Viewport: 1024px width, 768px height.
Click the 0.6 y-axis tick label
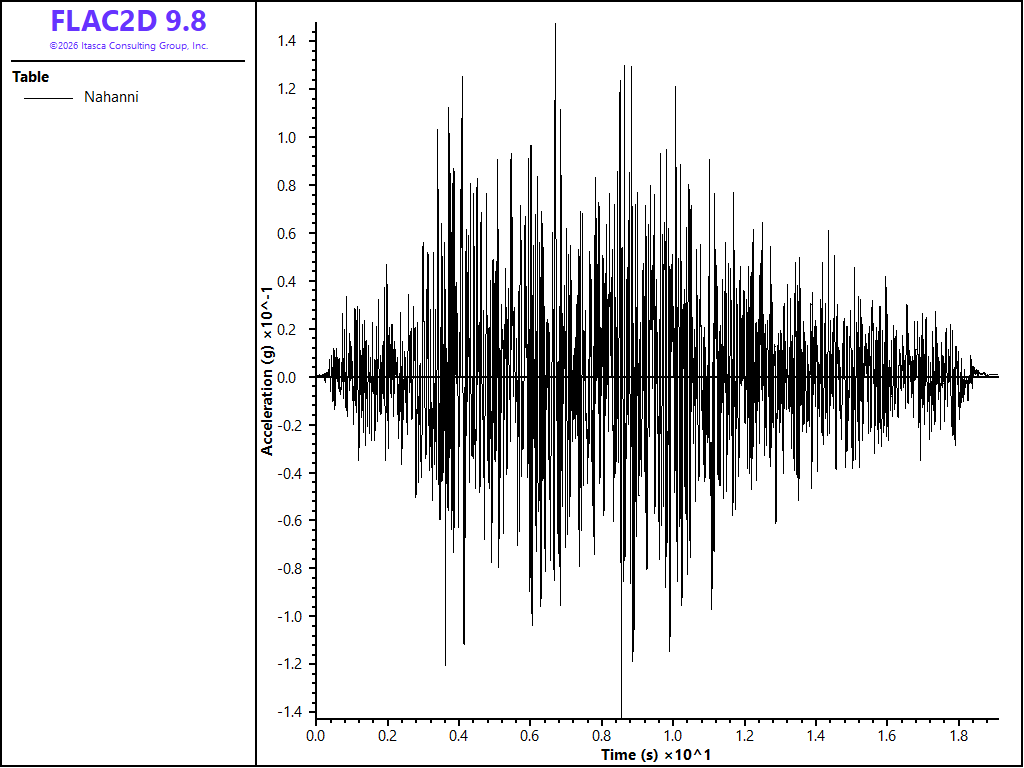point(287,233)
